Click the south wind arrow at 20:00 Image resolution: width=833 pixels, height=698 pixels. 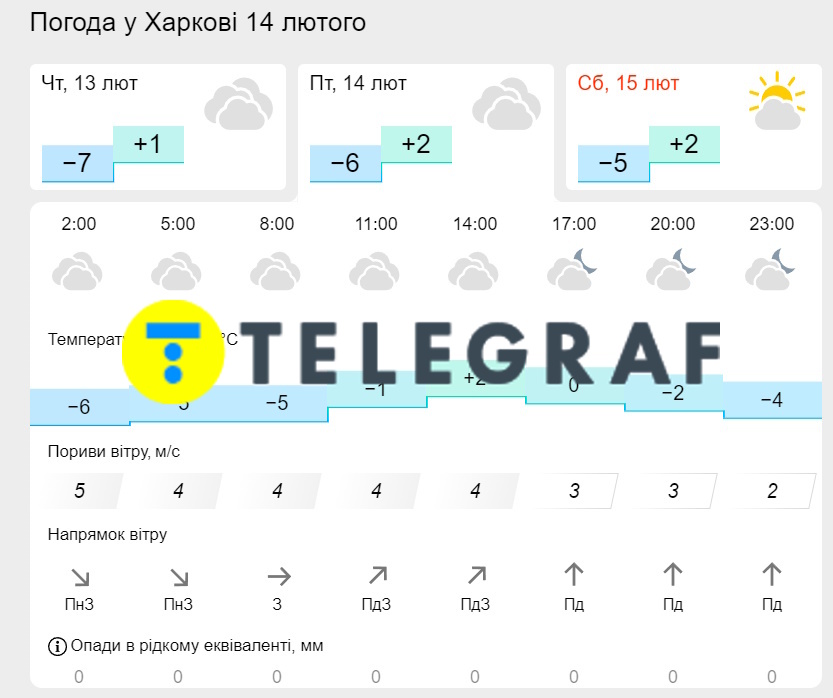673,575
